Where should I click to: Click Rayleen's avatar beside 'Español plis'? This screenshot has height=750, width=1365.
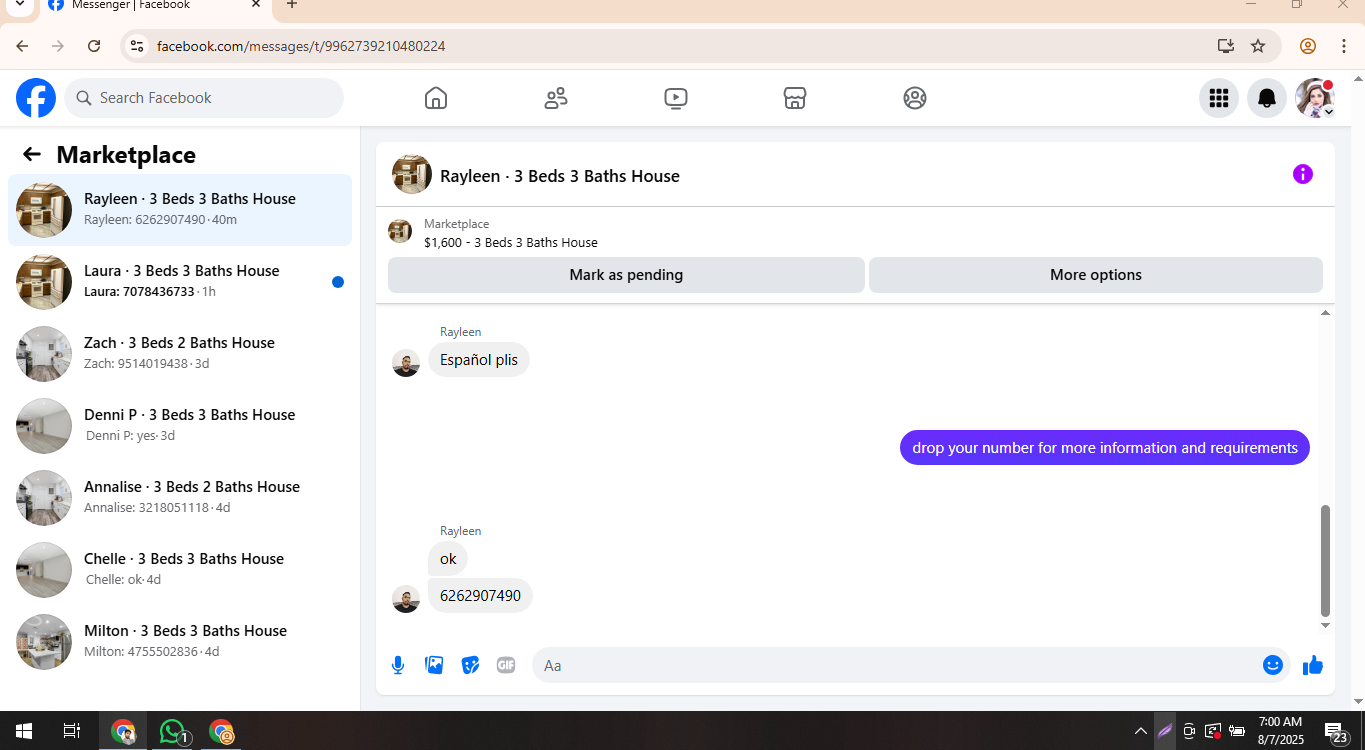pos(406,363)
